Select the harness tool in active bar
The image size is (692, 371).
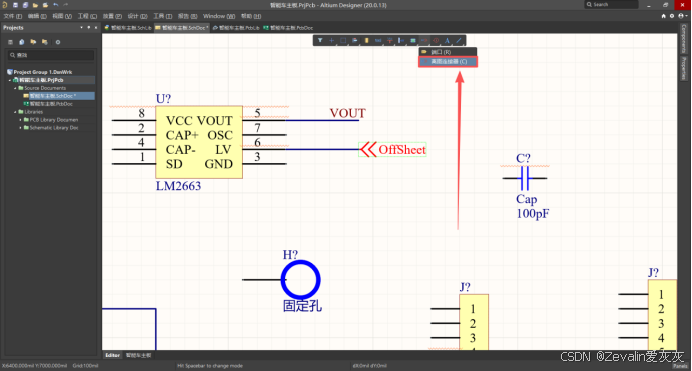click(401, 41)
